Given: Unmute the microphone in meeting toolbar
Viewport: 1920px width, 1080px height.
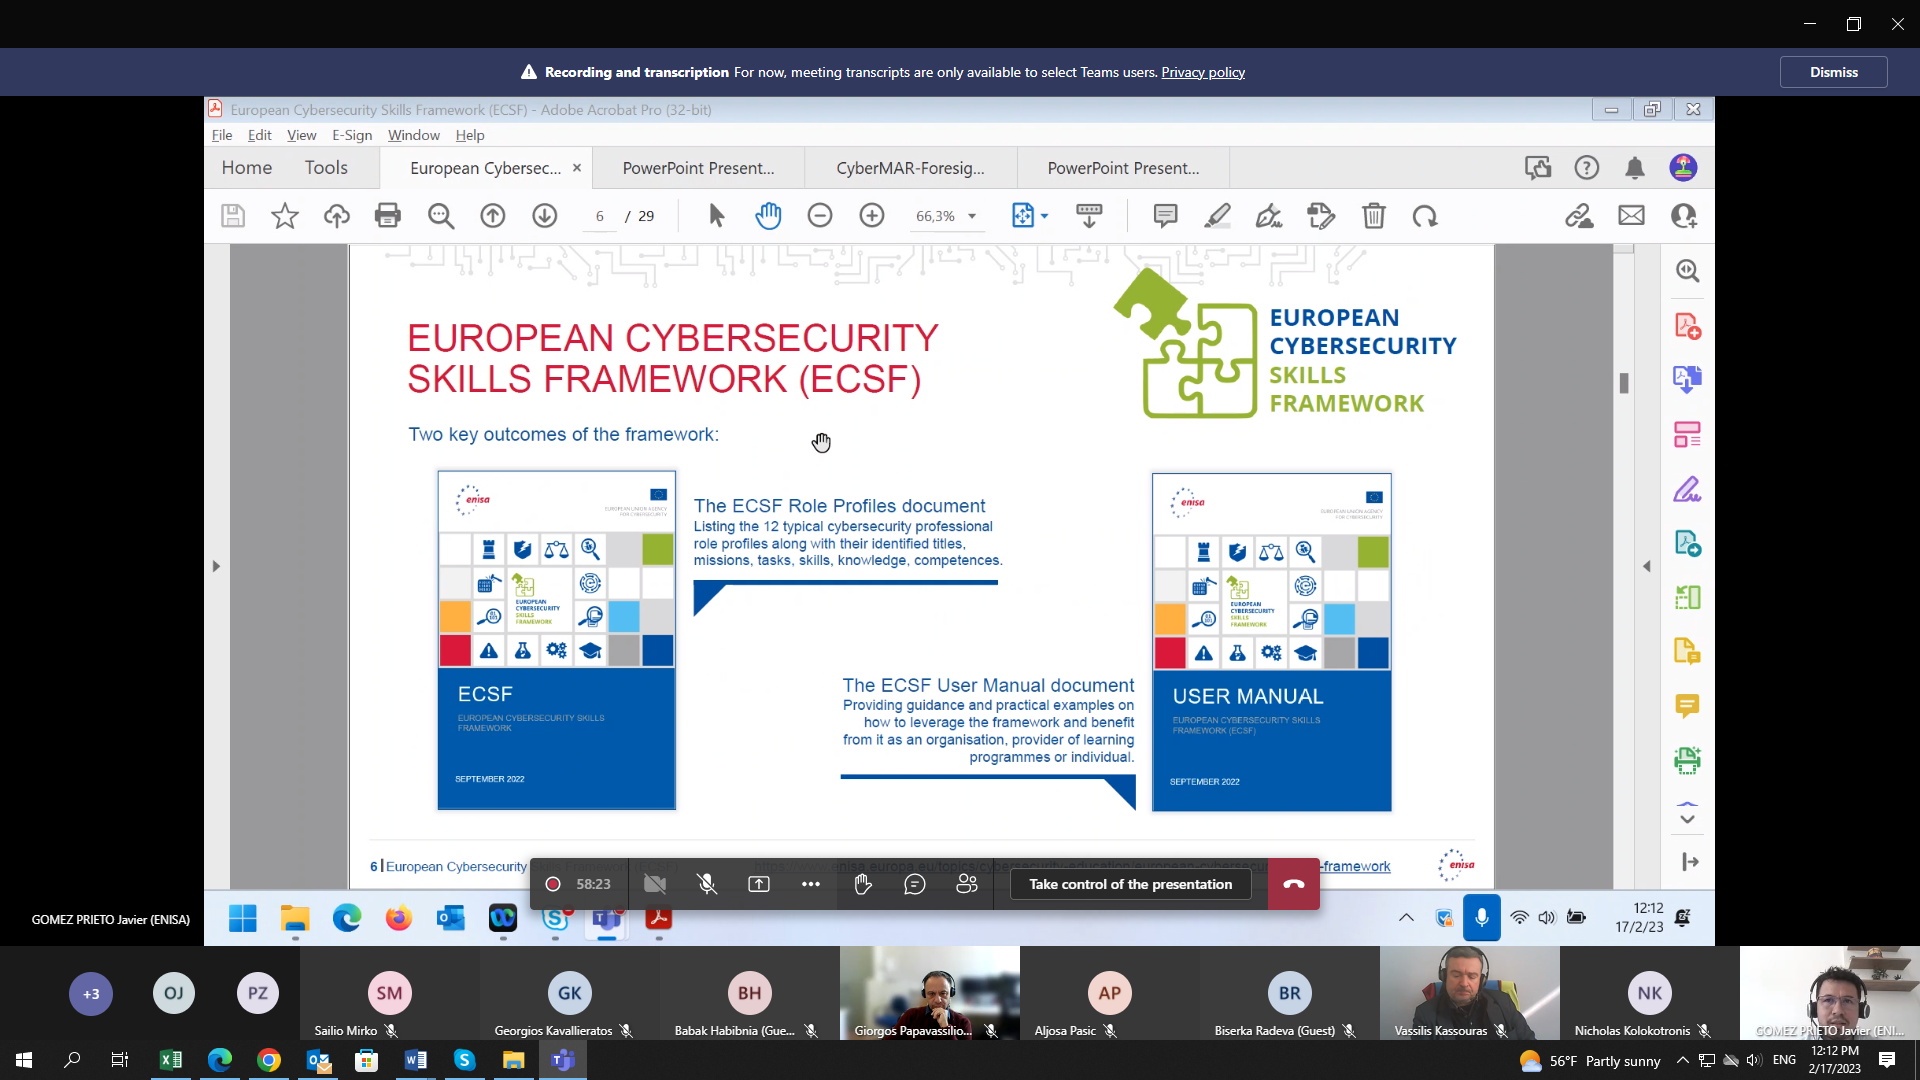Looking at the screenshot, I should 707,884.
